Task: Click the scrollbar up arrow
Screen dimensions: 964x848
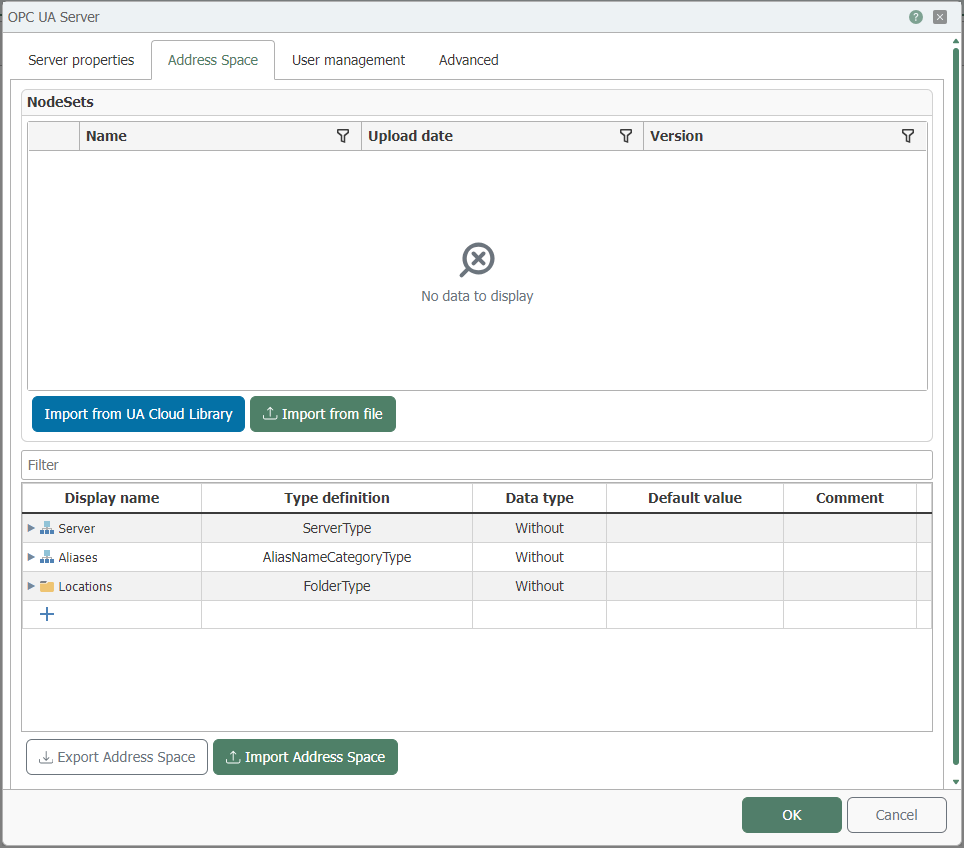Action: pos(955,41)
